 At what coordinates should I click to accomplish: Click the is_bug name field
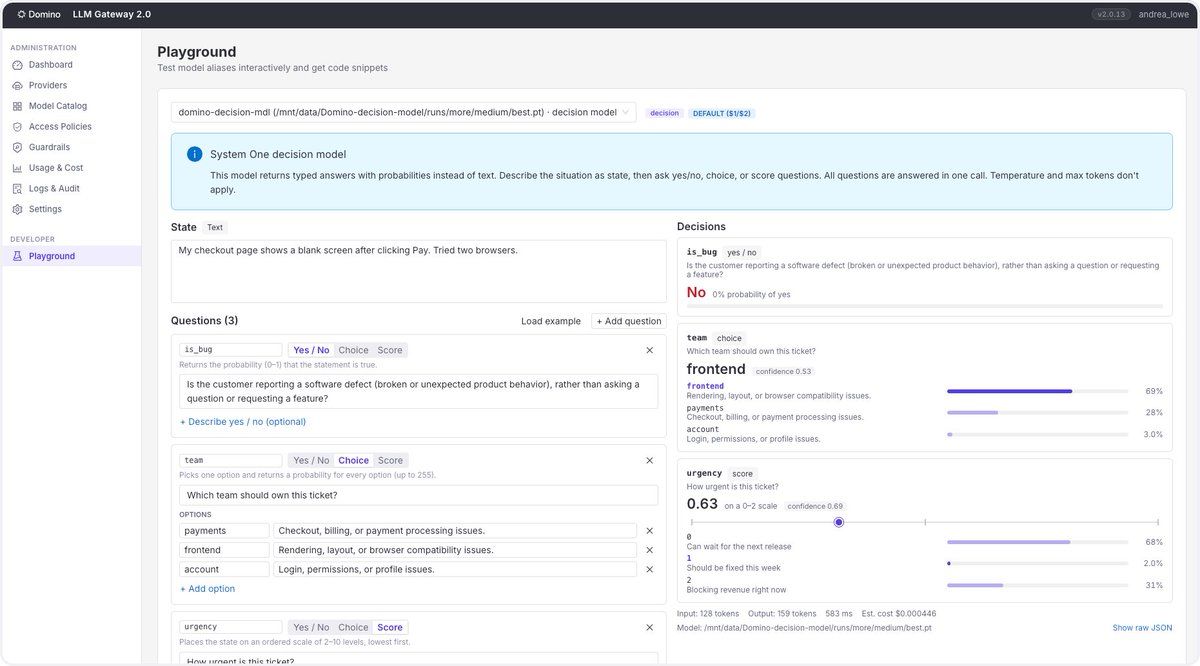tap(231, 350)
